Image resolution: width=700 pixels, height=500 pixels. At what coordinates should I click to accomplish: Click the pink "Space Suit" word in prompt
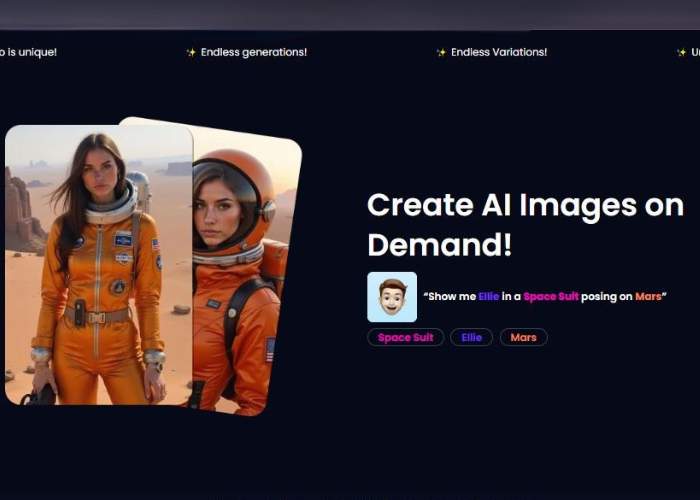pos(551,297)
